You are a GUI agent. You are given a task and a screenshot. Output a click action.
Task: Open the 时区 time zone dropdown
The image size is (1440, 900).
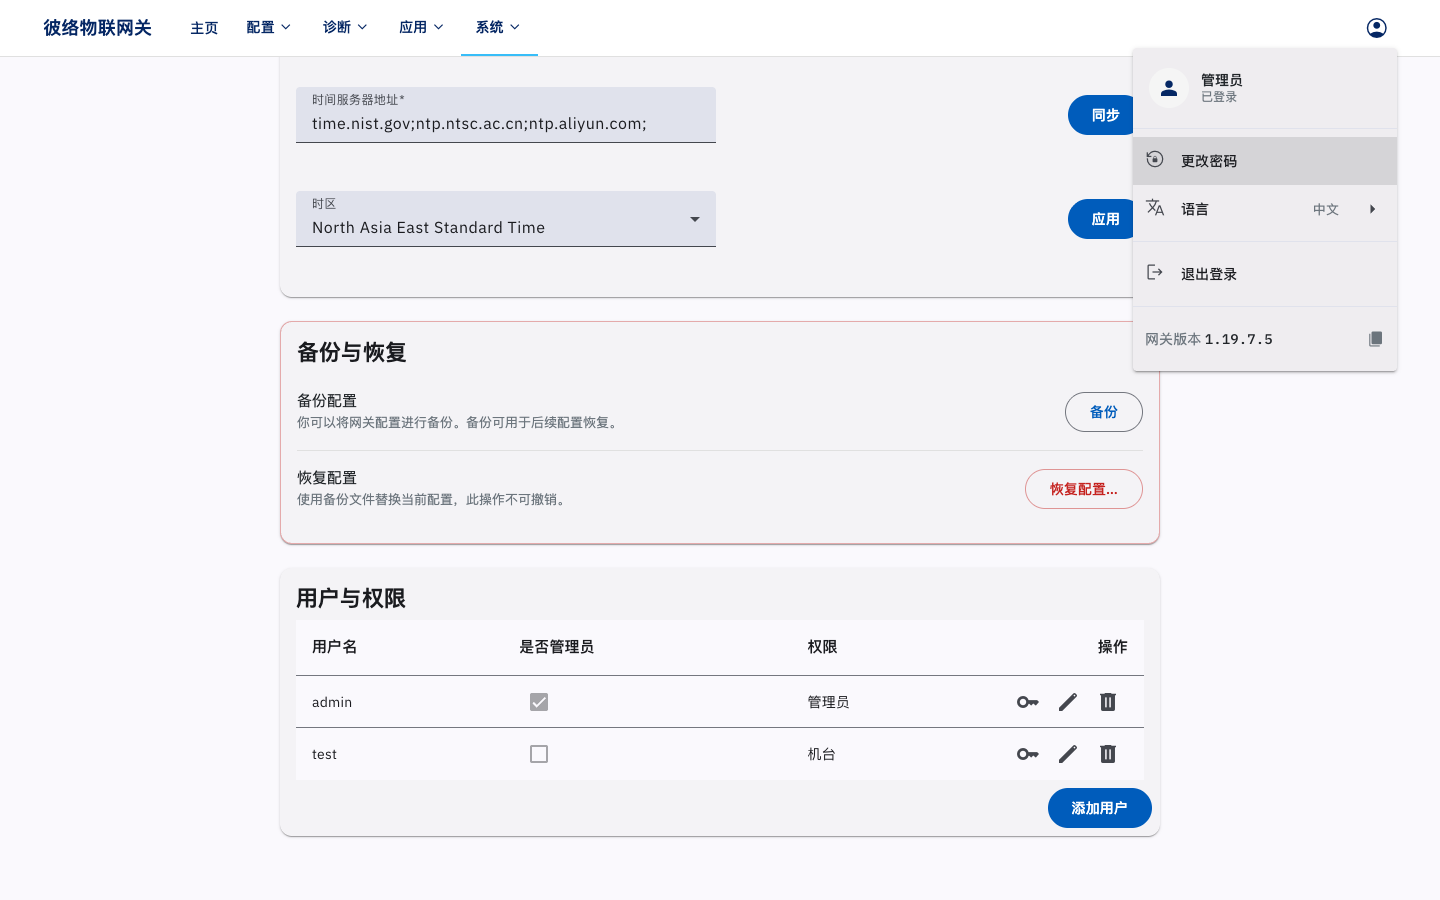[x=506, y=219]
